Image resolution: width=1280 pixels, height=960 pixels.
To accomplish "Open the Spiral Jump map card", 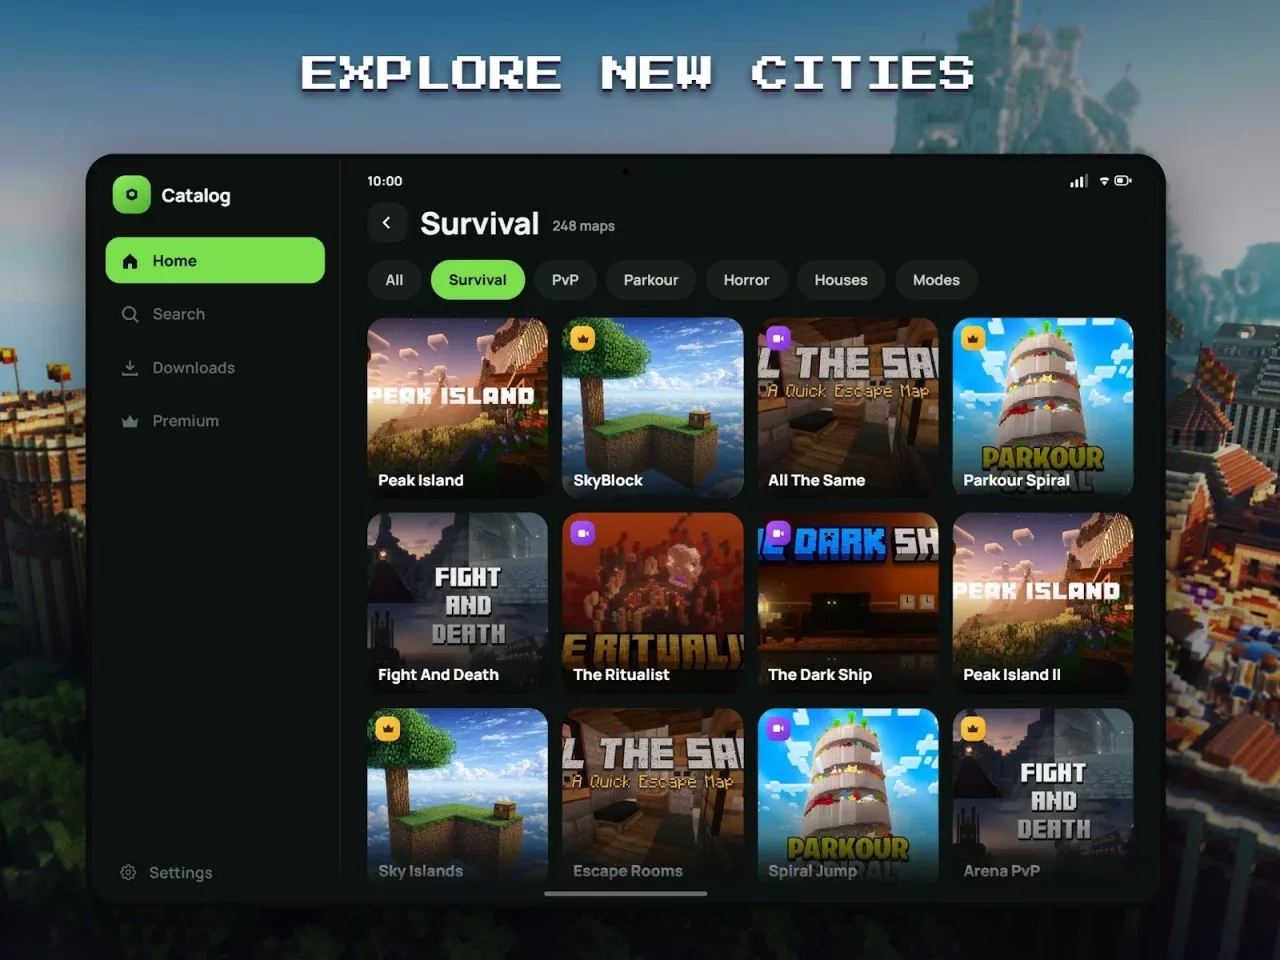I will click(848, 795).
